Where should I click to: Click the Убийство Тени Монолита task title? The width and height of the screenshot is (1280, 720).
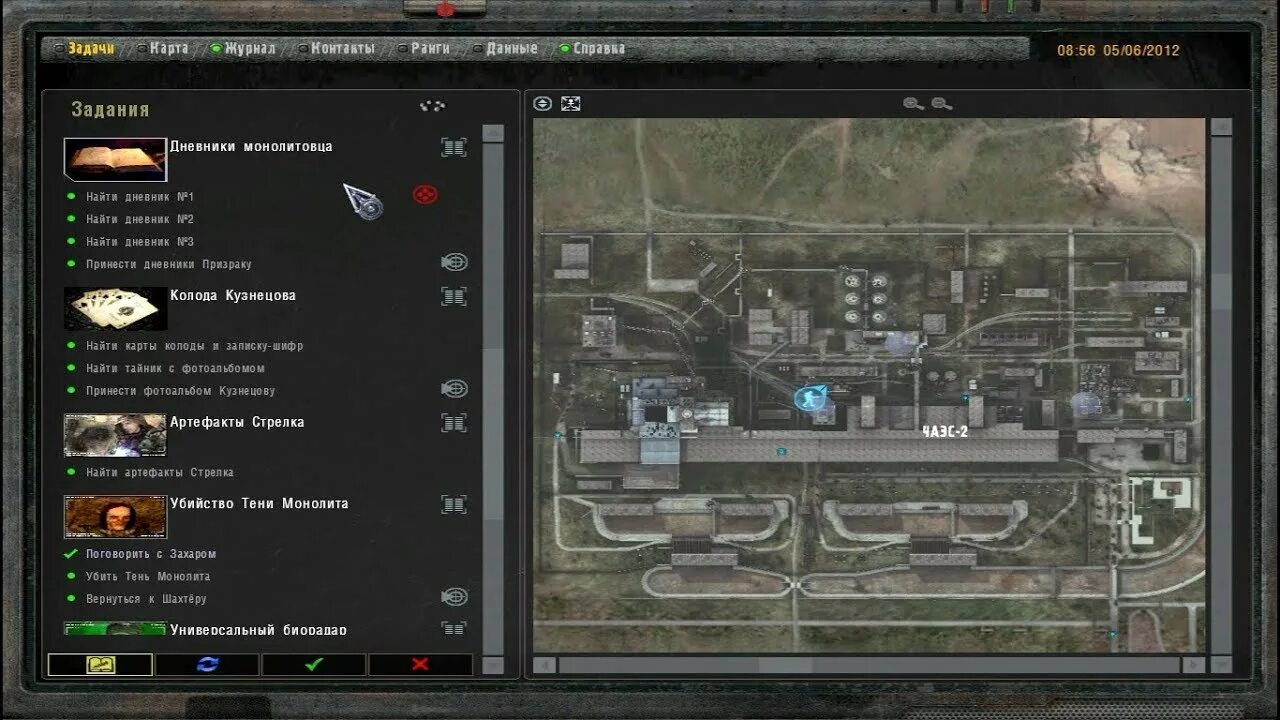(259, 503)
